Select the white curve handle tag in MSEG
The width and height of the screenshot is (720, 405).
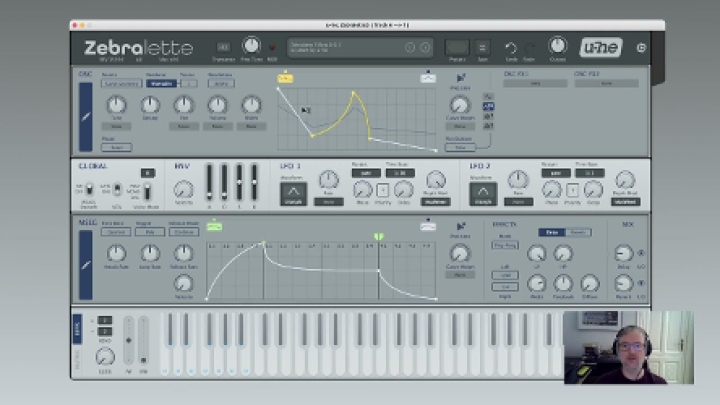click(x=428, y=225)
